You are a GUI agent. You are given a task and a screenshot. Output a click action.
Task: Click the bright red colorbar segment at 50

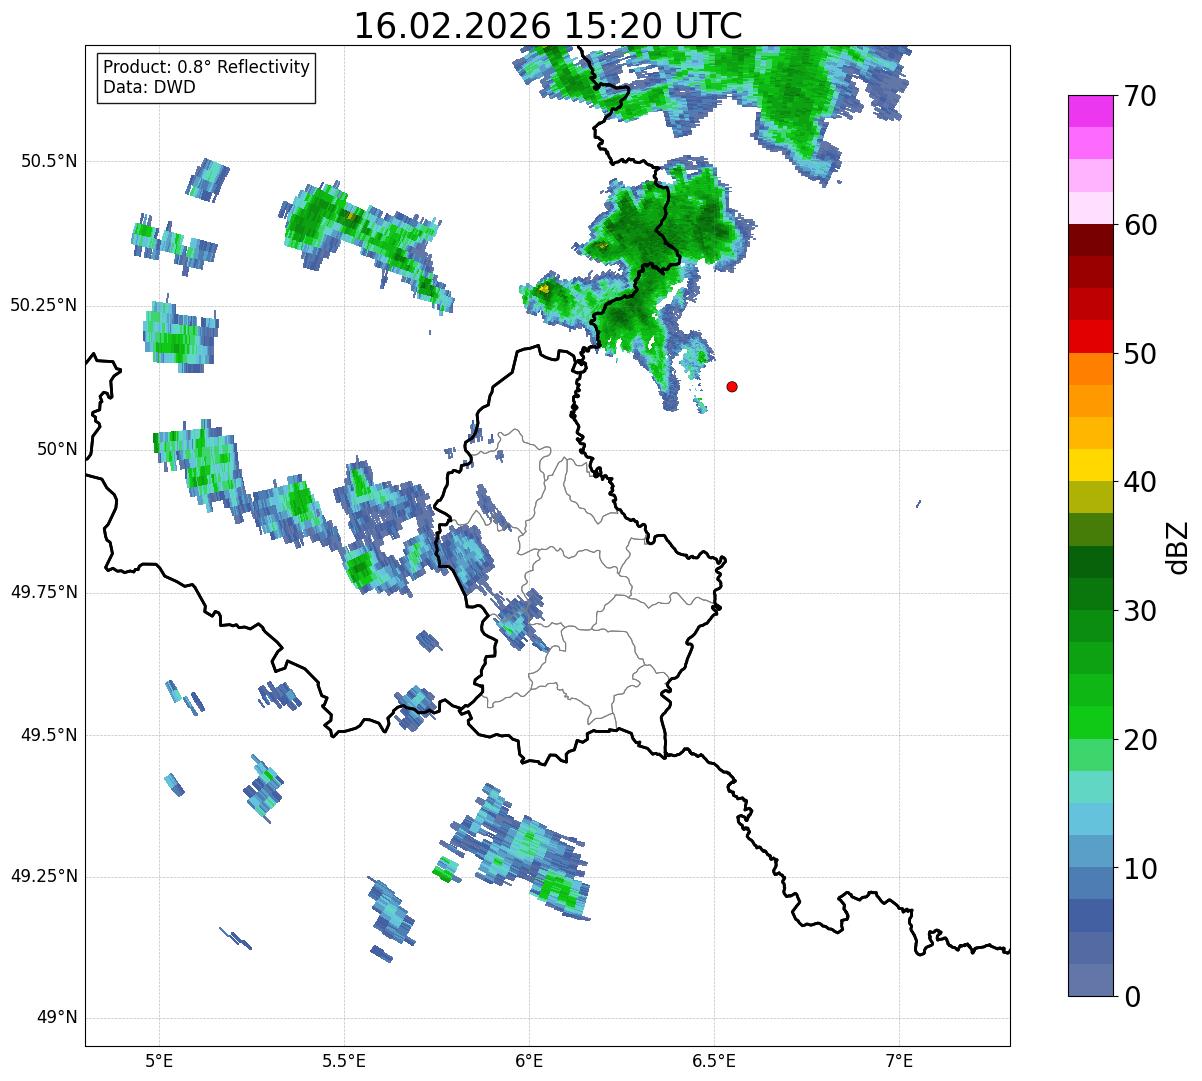tap(1090, 337)
